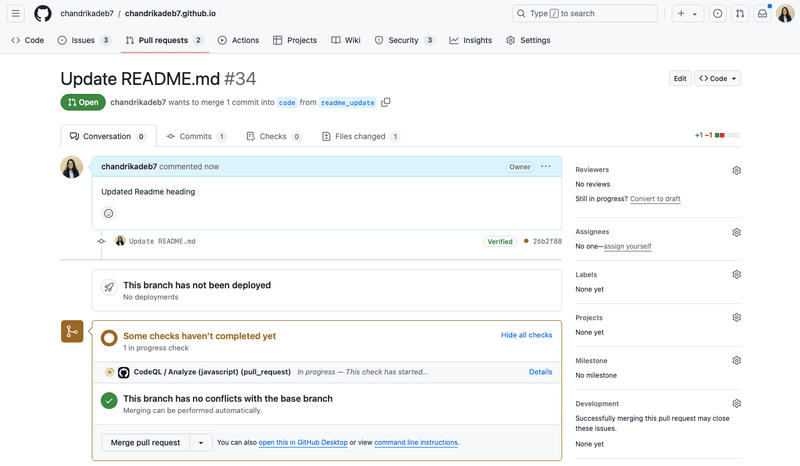Click the commit status dot next to 26b2f88
This screenshot has height=466, width=800.
point(526,241)
